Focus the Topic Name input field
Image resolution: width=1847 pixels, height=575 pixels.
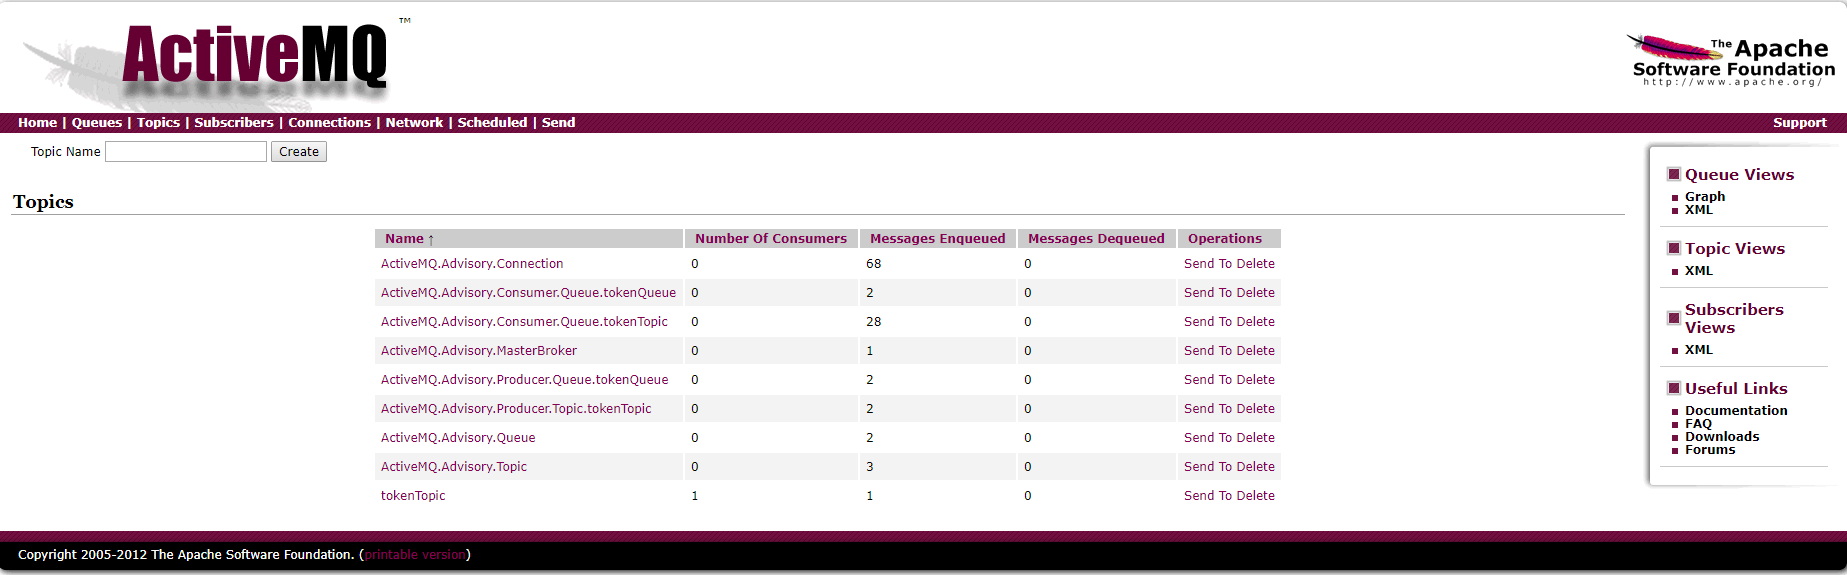click(186, 151)
